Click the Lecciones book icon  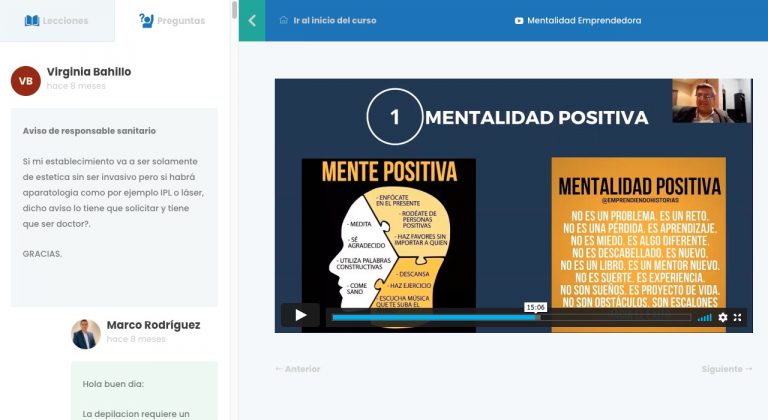tap(32, 20)
